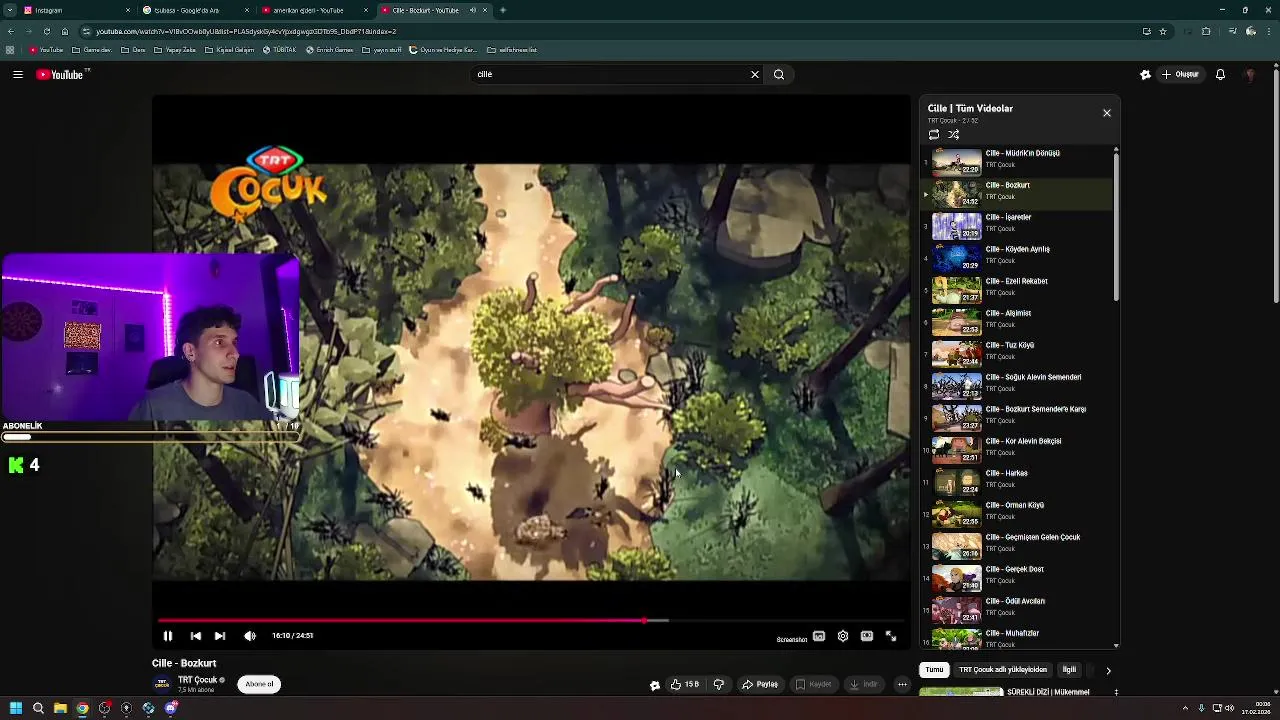Switch to the 'tsubasa - Google'da Ara' tab

click(x=195, y=10)
